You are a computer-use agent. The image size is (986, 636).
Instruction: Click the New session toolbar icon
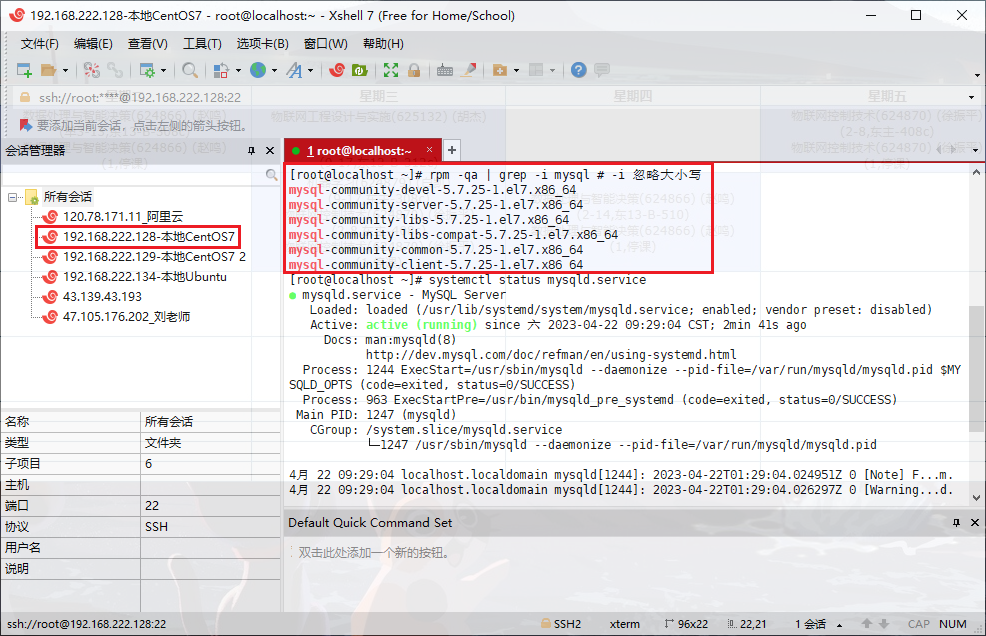(x=25, y=70)
